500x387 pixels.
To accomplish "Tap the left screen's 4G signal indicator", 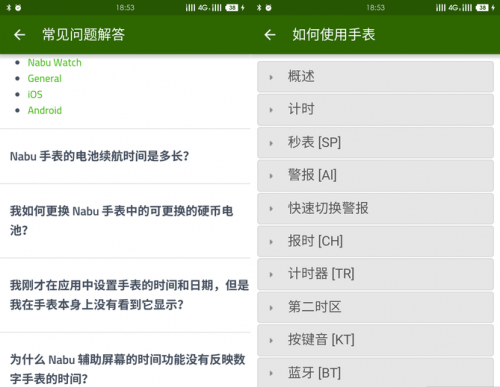I will 204,8.
